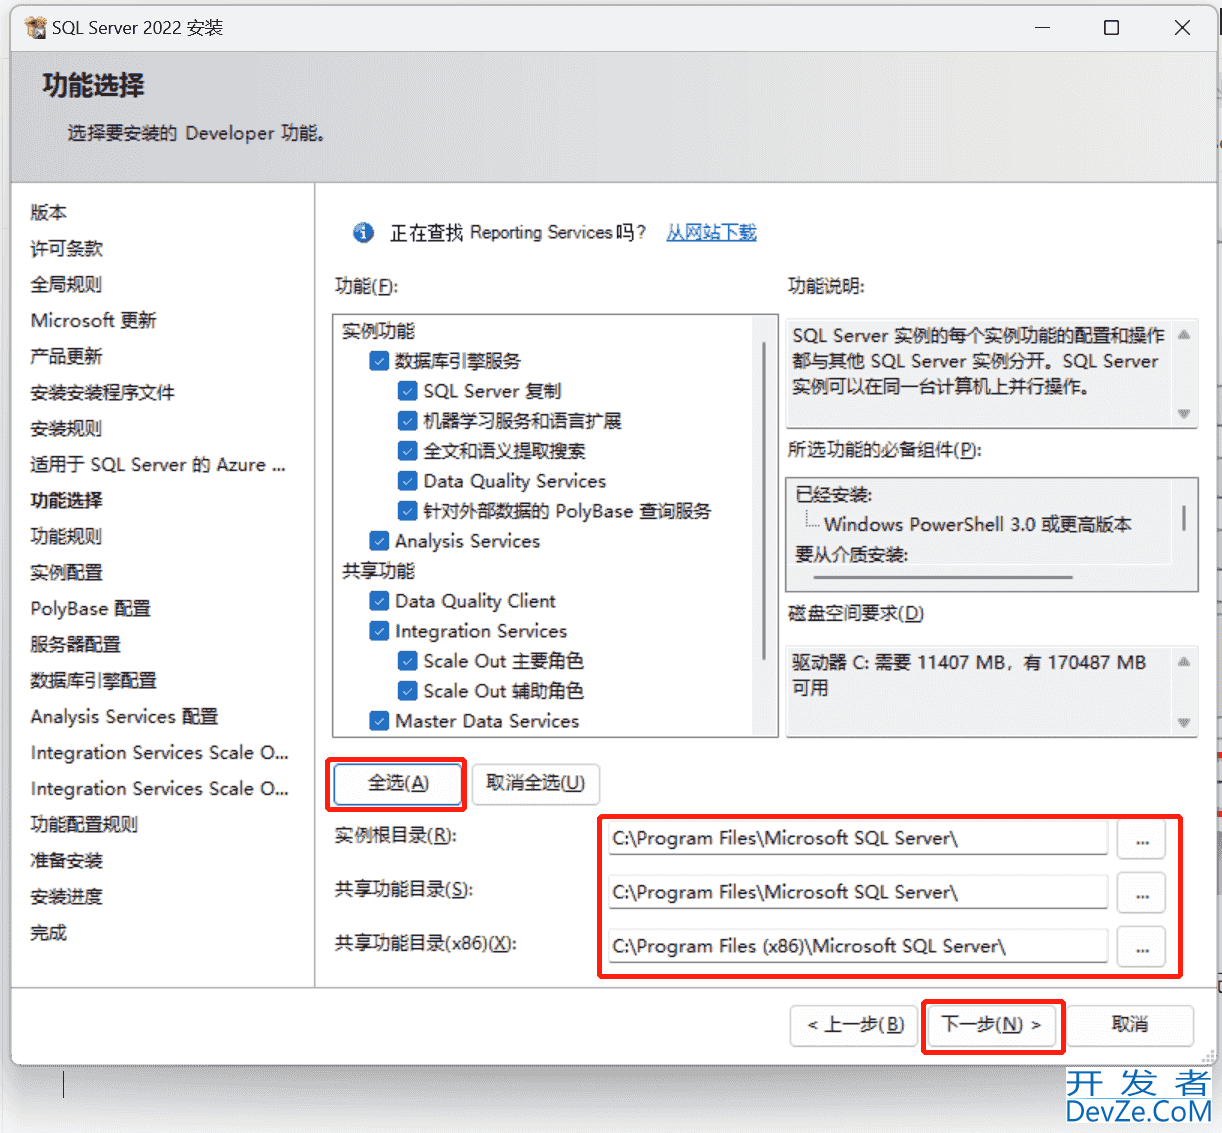
Task: Select the 数据库引擎配置 step in sidebar
Action: [x=93, y=680]
